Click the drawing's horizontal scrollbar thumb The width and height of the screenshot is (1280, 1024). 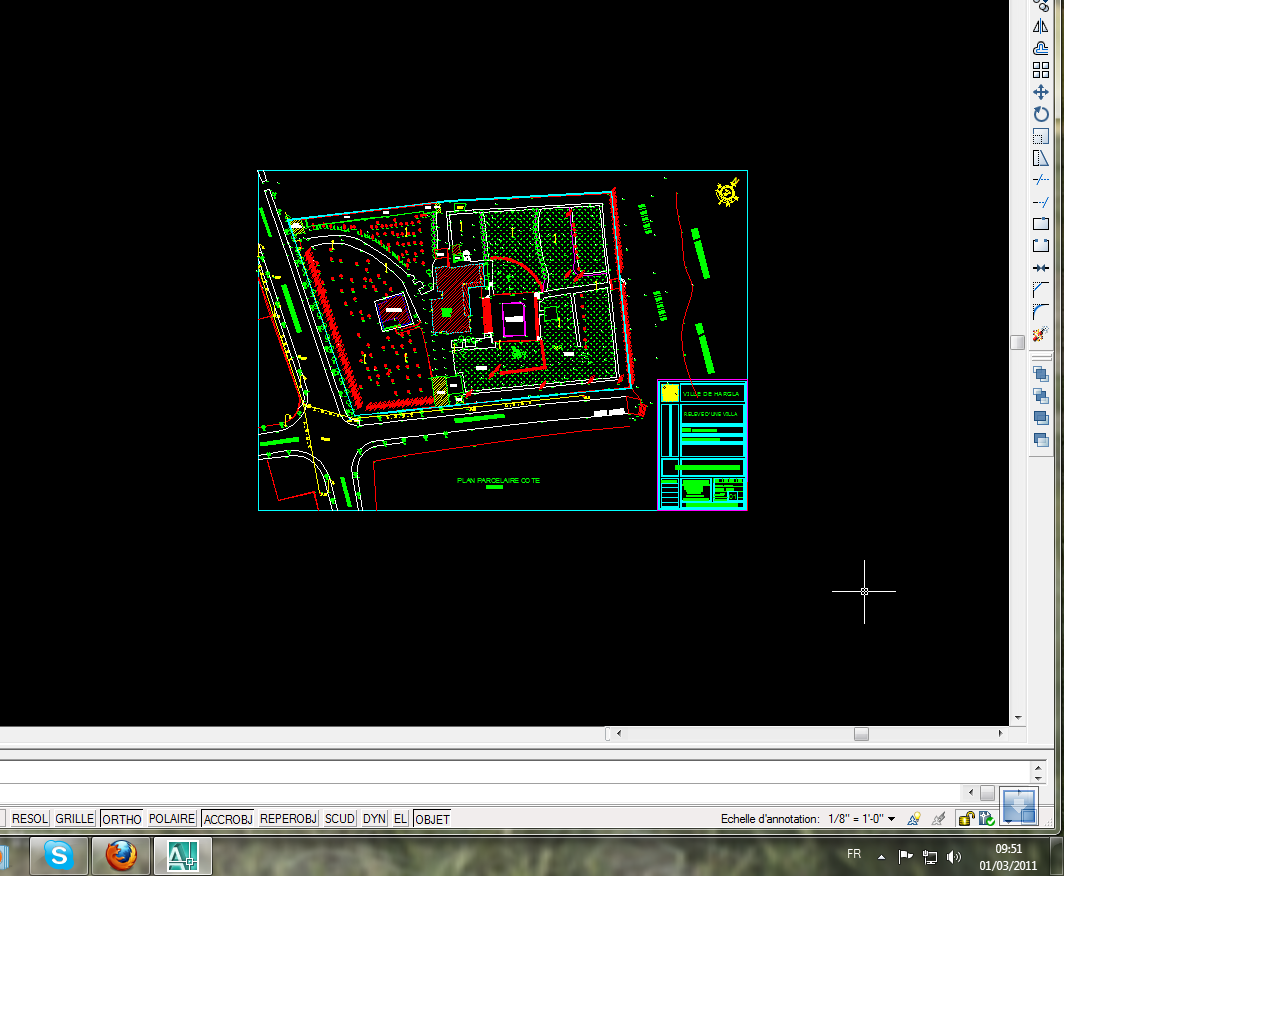(x=861, y=734)
